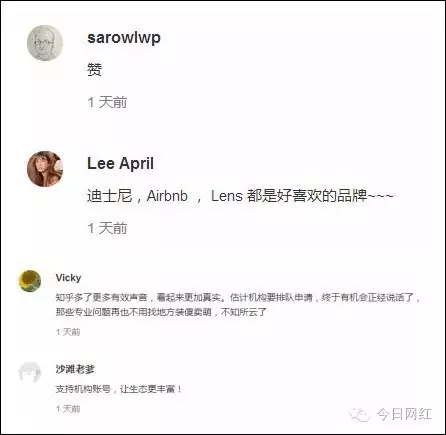Open the sarowlwp username link

point(124,38)
